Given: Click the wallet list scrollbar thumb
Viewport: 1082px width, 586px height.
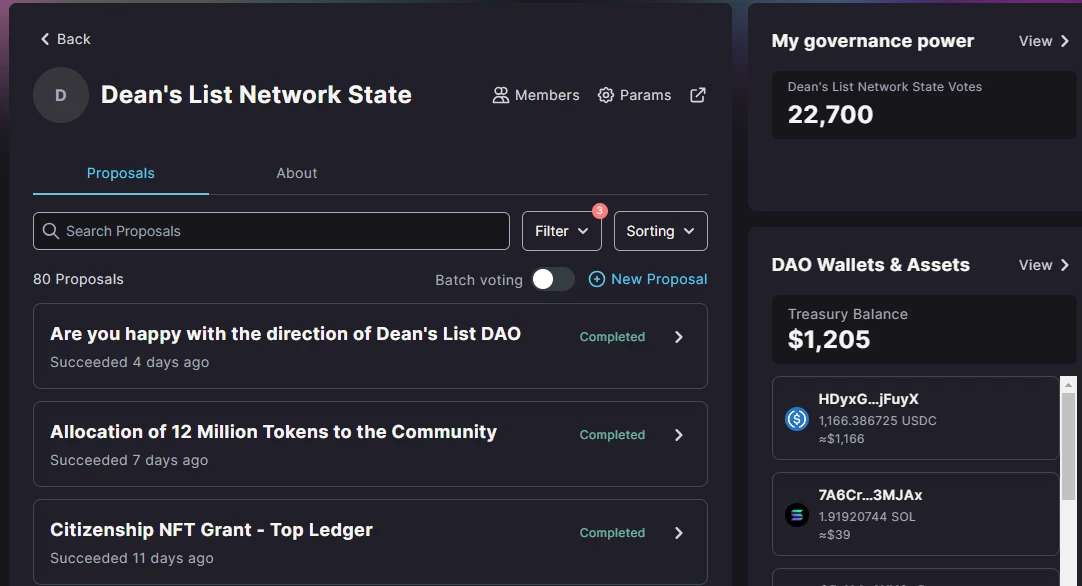Looking at the screenshot, I should point(1068,446).
